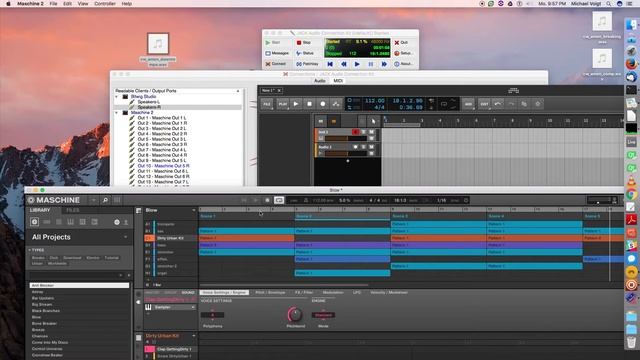
Task: Open the Sampler plug-in dropdown
Action: click(x=193, y=307)
